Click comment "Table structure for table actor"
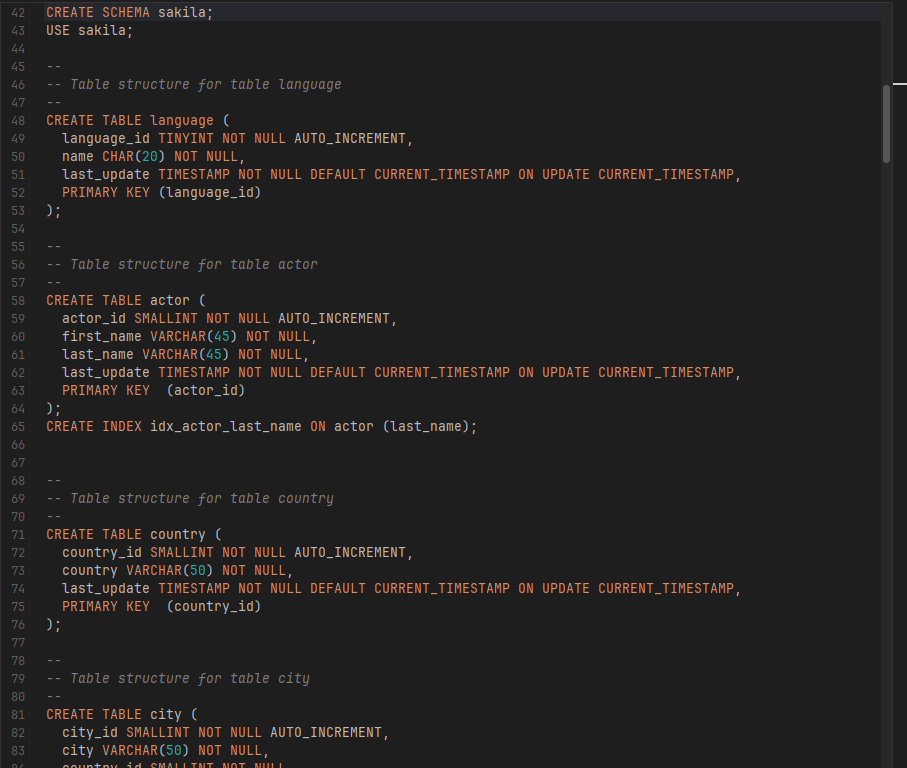 [x=194, y=264]
